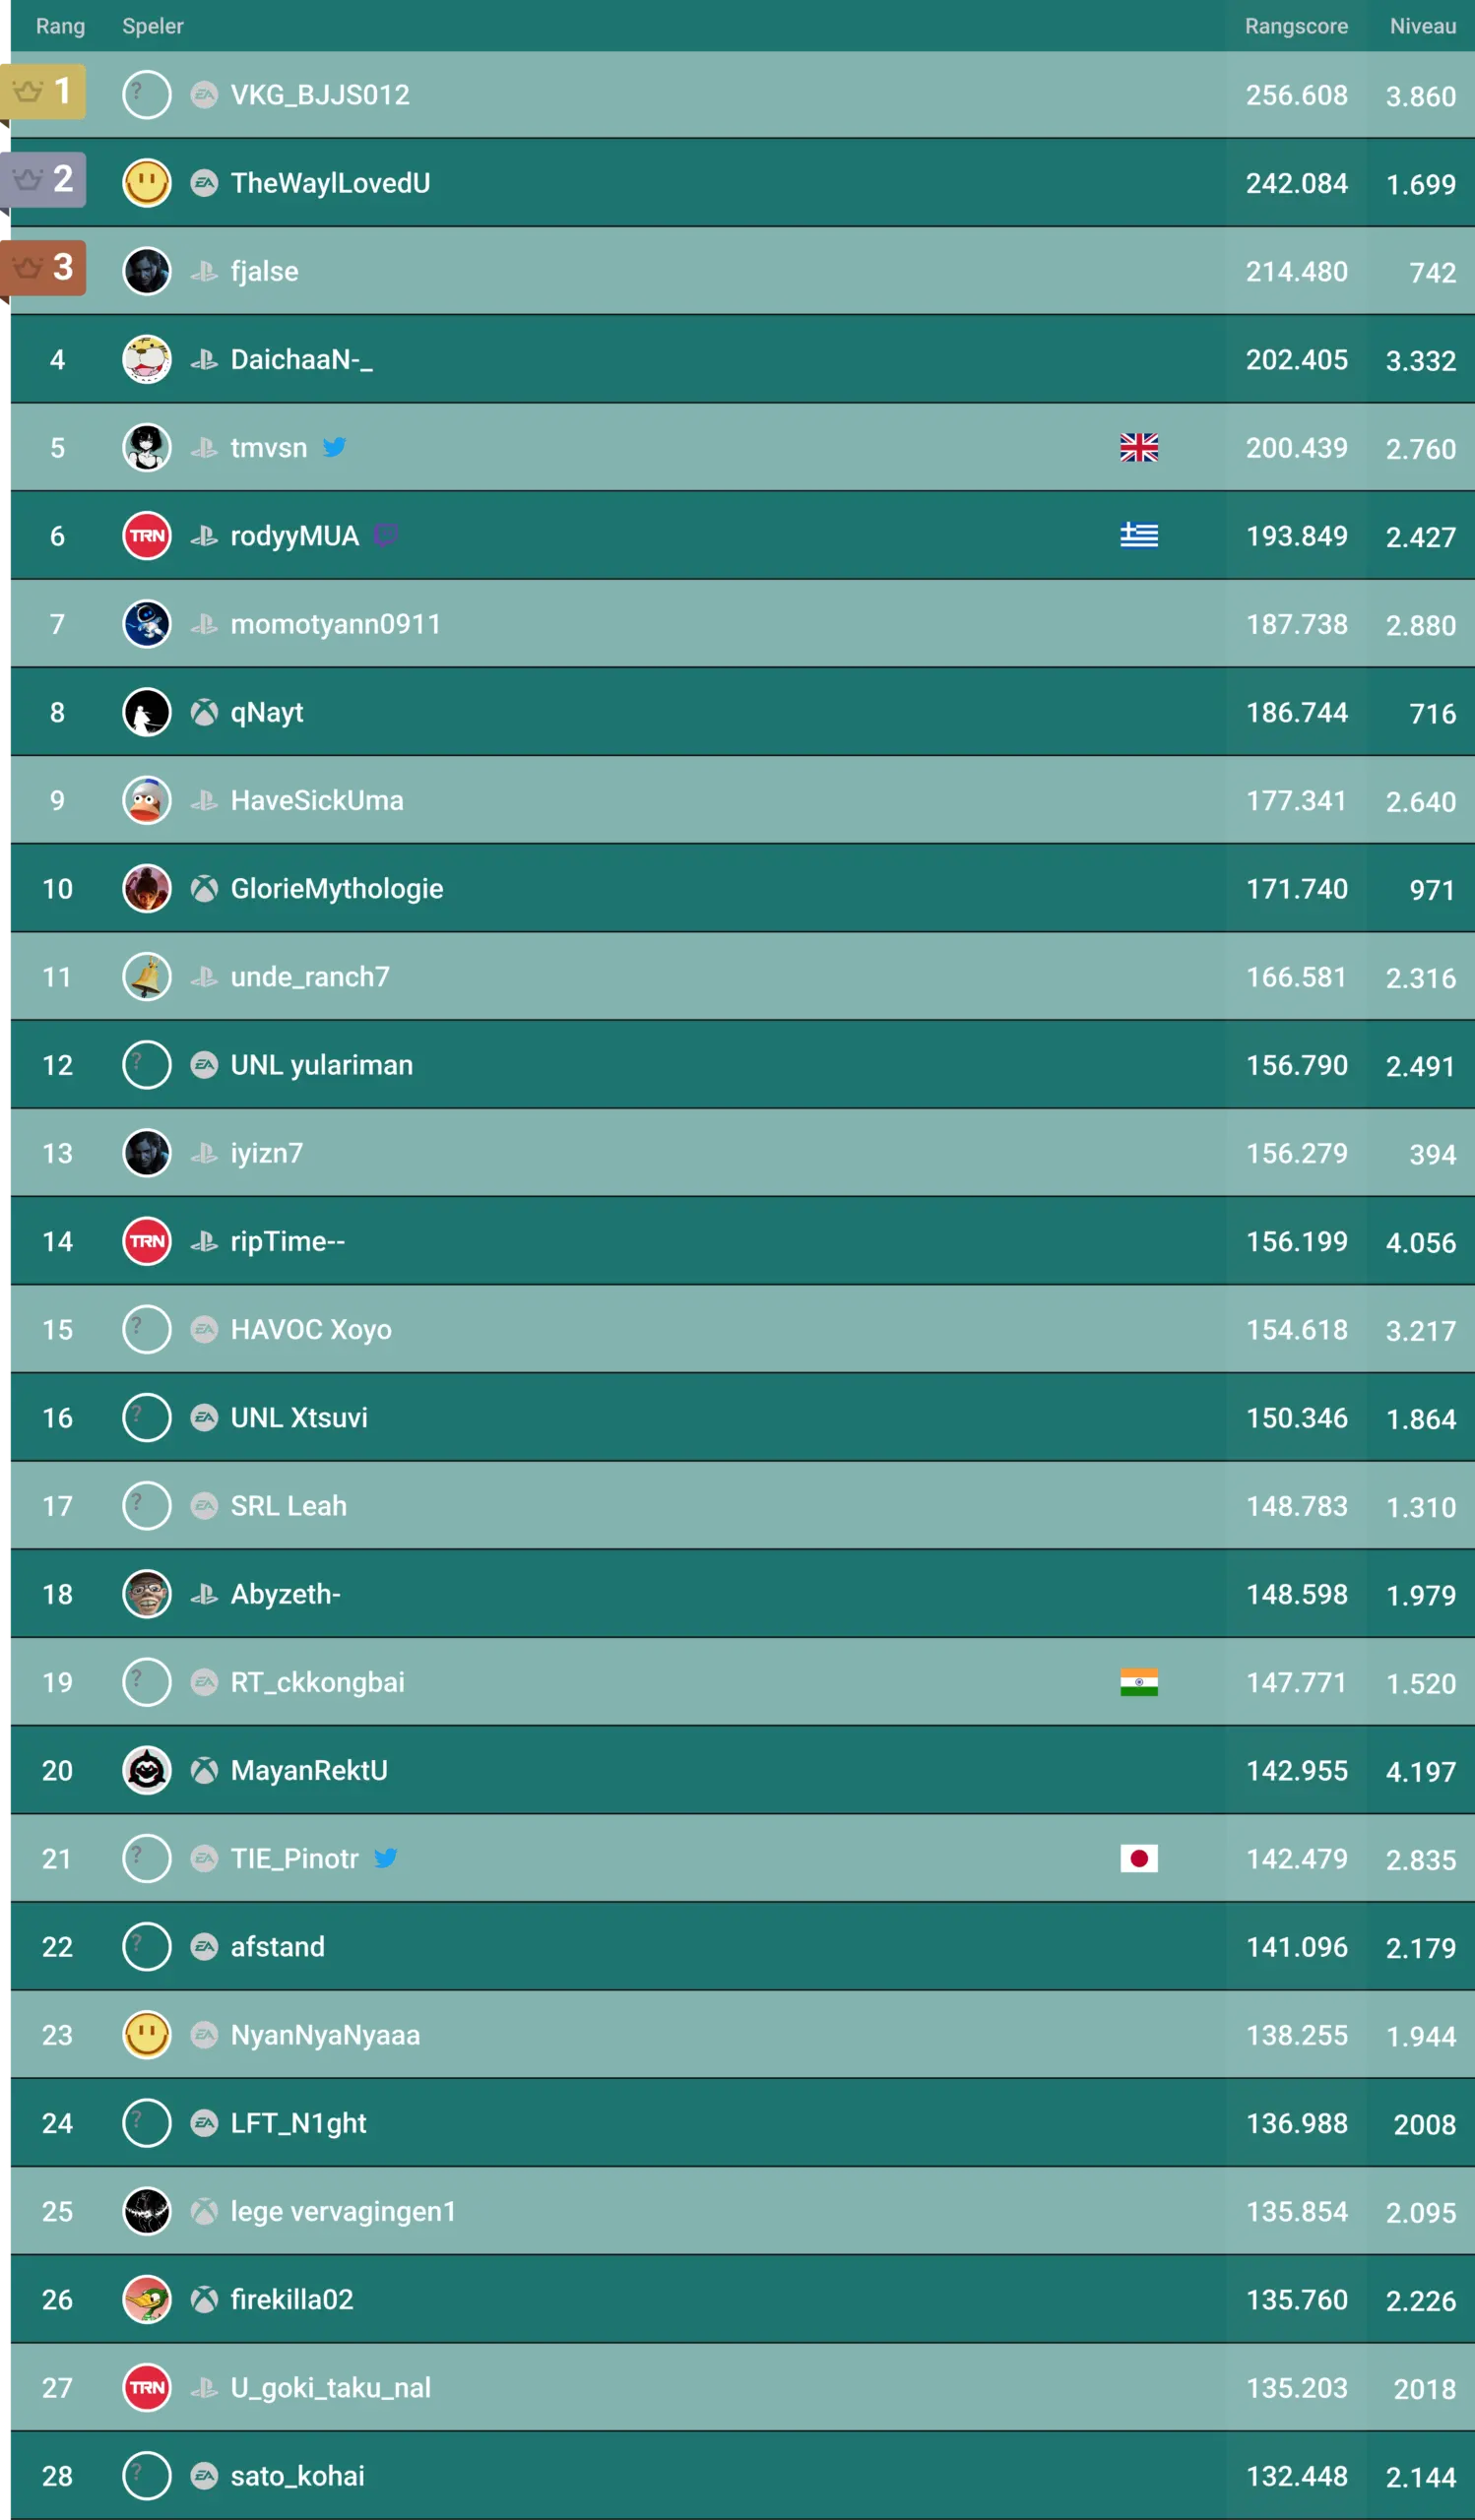Click DaichaaN-_'s avatar image

[146, 359]
